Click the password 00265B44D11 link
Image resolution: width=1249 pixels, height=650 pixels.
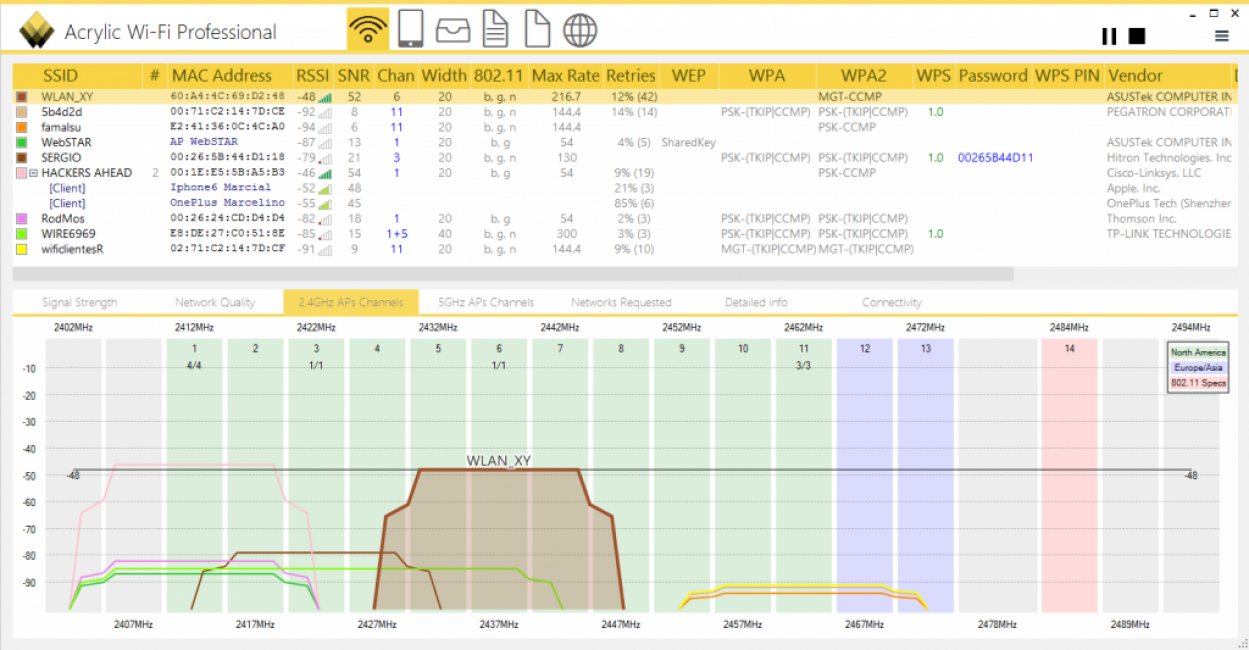pyautogui.click(x=995, y=157)
